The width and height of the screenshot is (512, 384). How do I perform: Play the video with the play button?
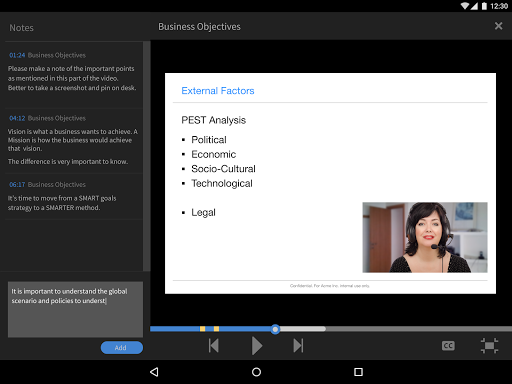click(x=257, y=346)
